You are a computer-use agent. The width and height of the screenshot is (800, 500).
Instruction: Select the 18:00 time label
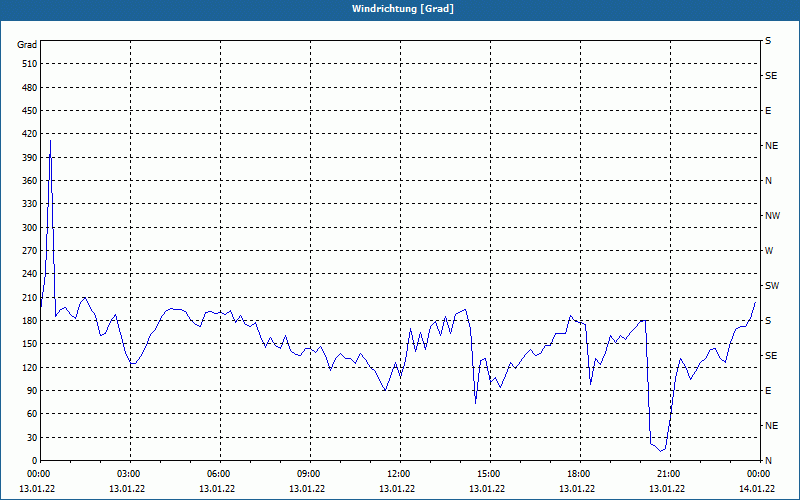[581, 474]
